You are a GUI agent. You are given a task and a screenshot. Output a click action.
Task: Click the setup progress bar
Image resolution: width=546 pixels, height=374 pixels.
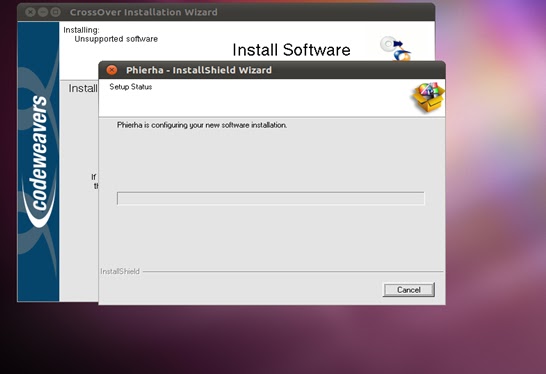(271, 198)
